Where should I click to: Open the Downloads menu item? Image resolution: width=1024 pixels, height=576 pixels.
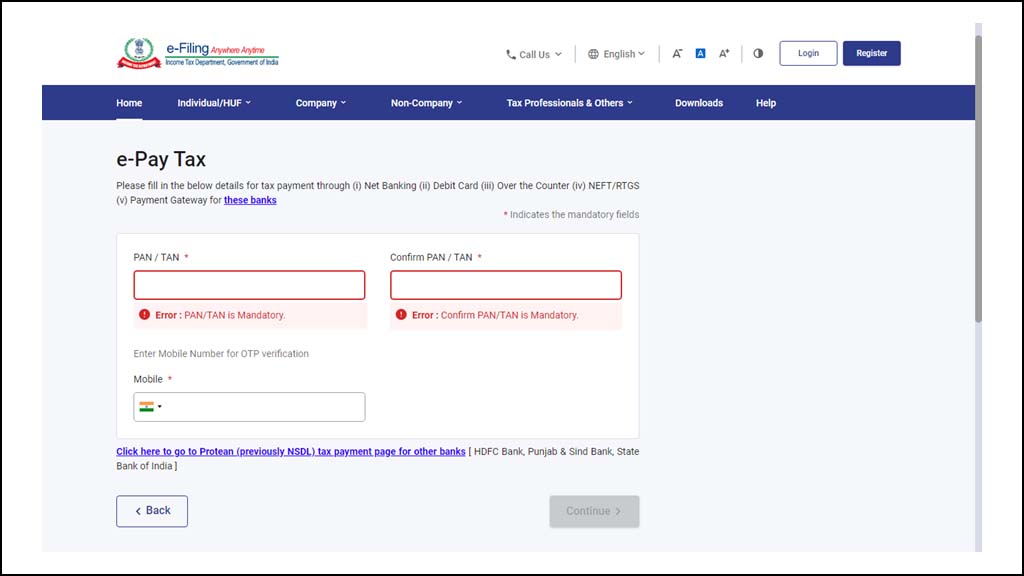click(x=699, y=103)
